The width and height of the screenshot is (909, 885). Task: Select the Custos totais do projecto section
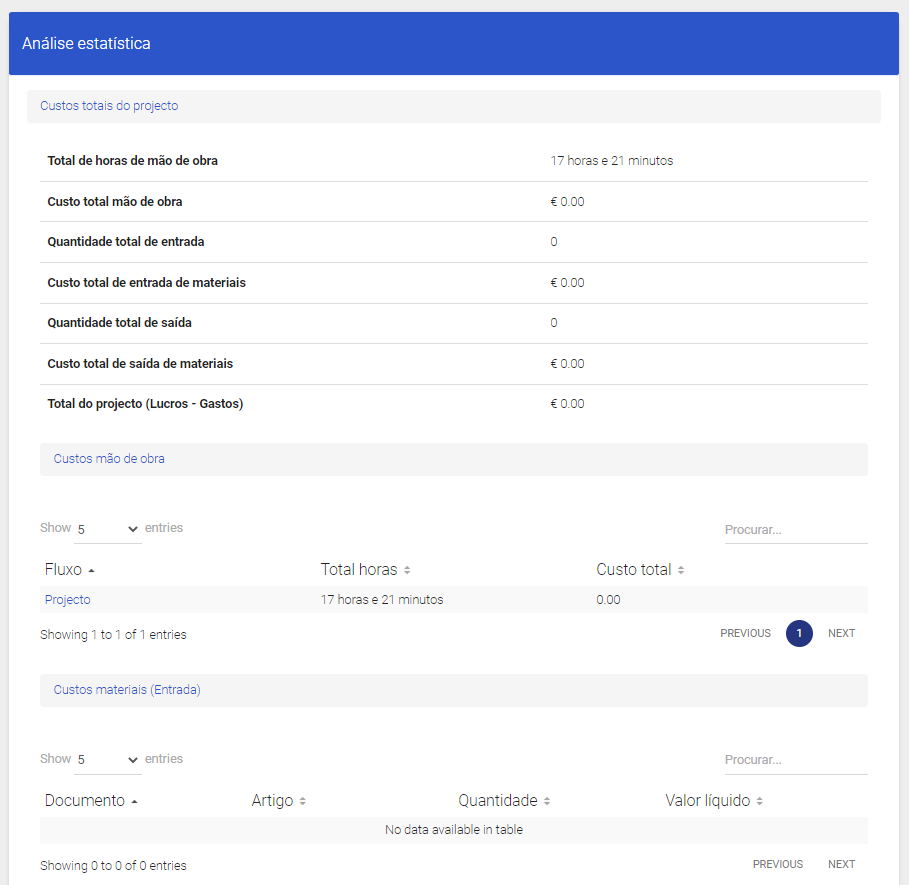(x=109, y=105)
